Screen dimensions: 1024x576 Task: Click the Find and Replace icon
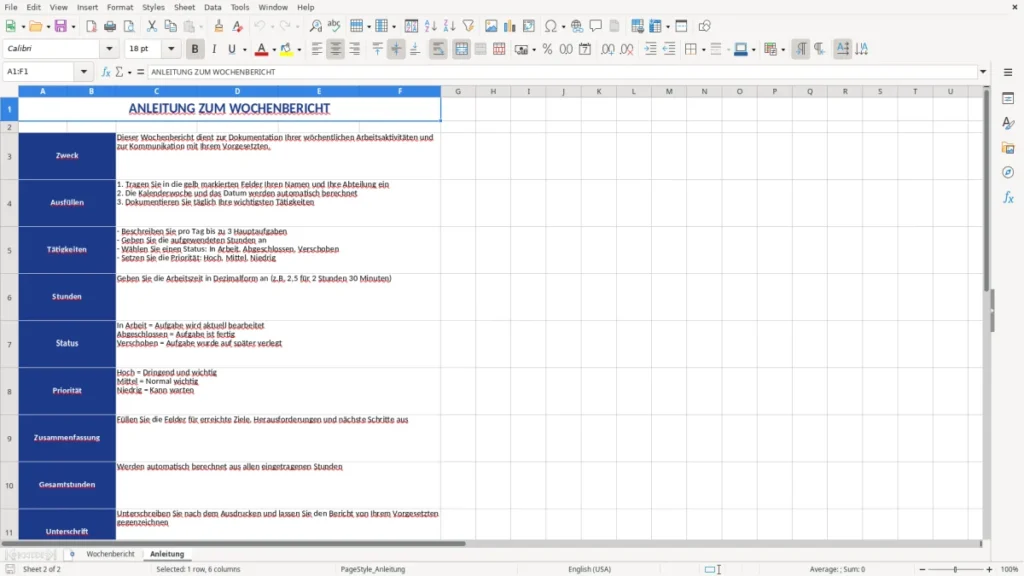point(315,26)
